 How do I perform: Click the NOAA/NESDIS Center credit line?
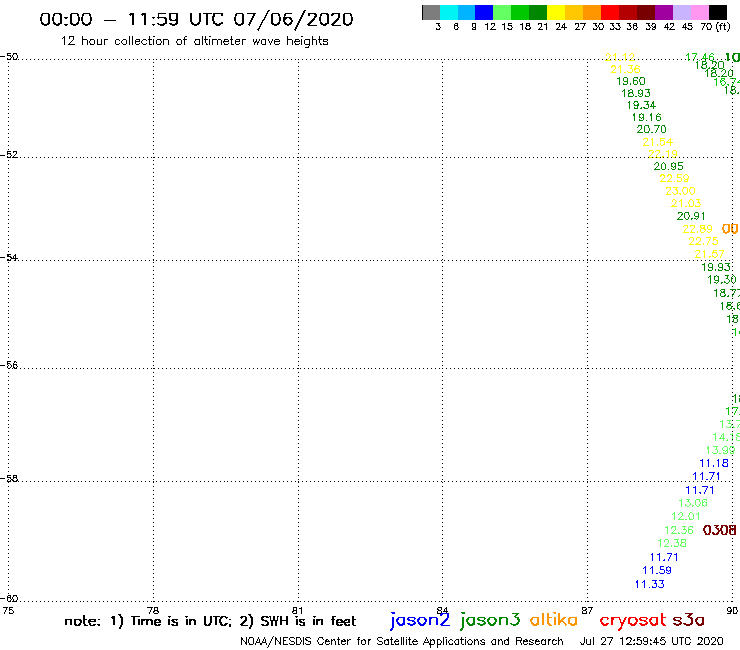pos(402,642)
